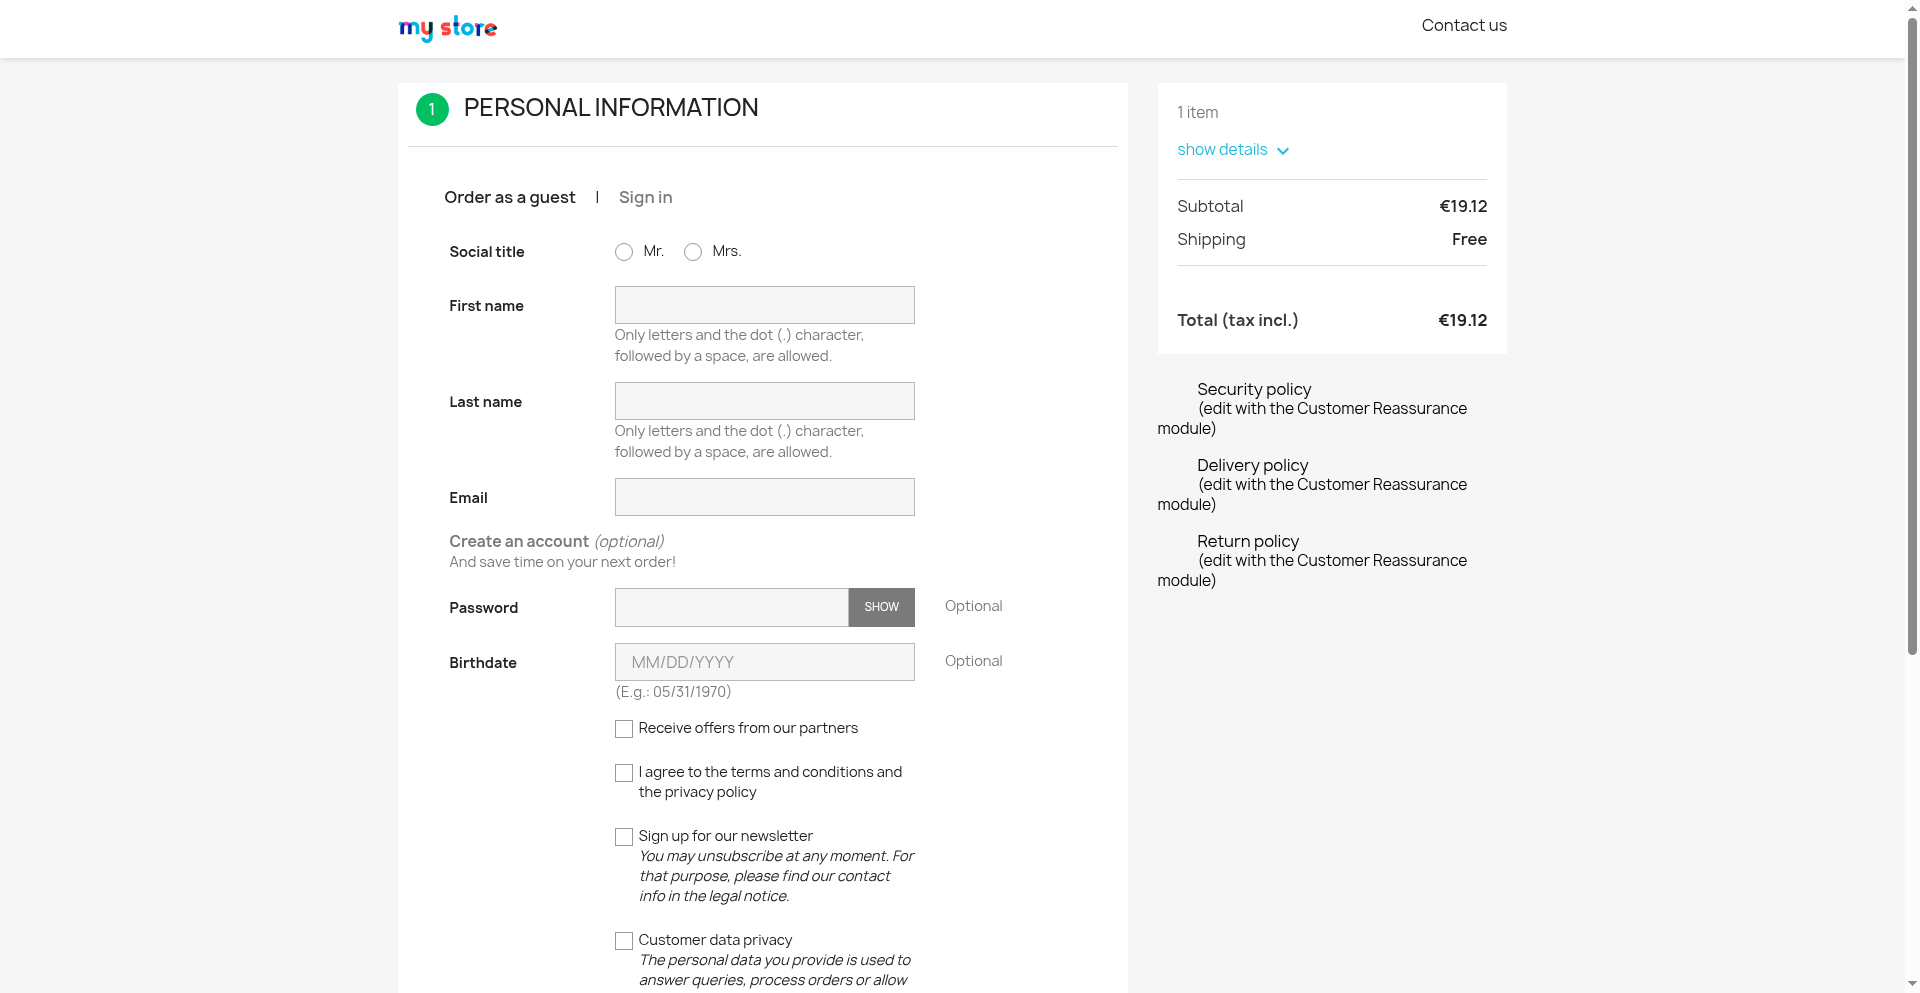Select the Mrs. social title
Screen dimensions: 1920x993
(693, 252)
